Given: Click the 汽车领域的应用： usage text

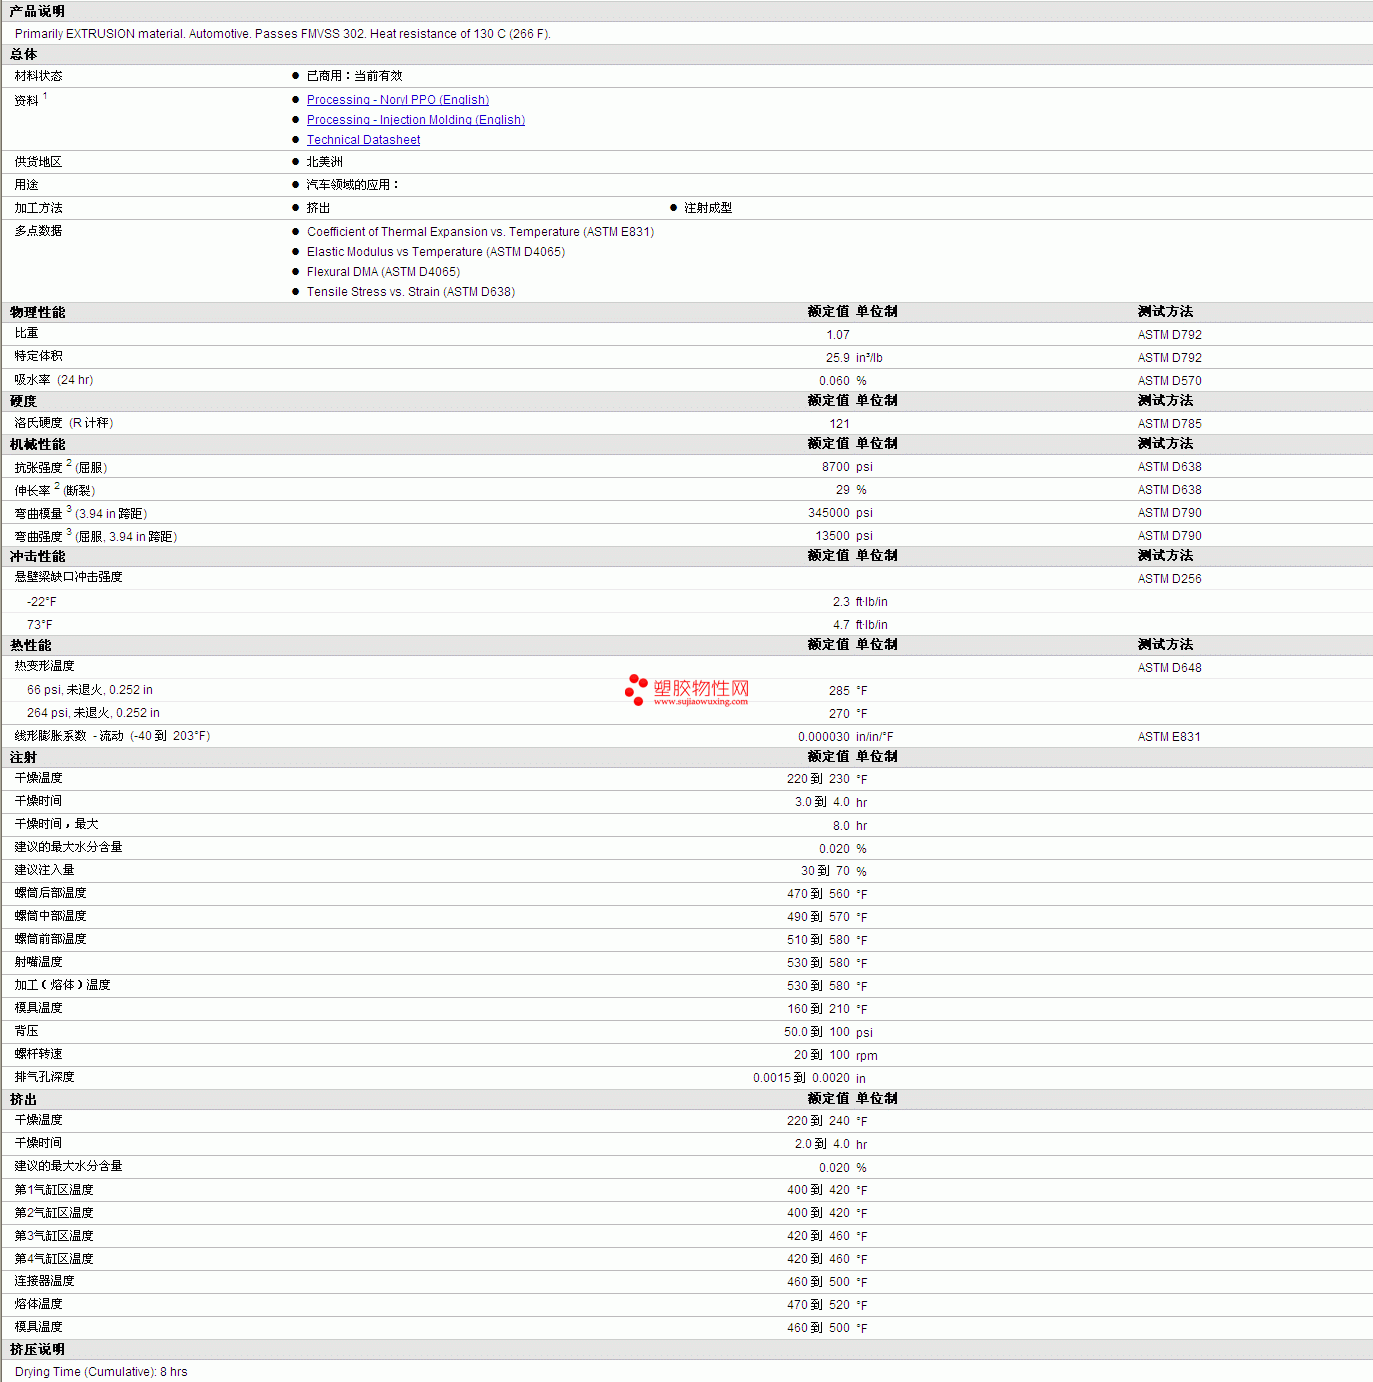Looking at the screenshot, I should pos(353,185).
